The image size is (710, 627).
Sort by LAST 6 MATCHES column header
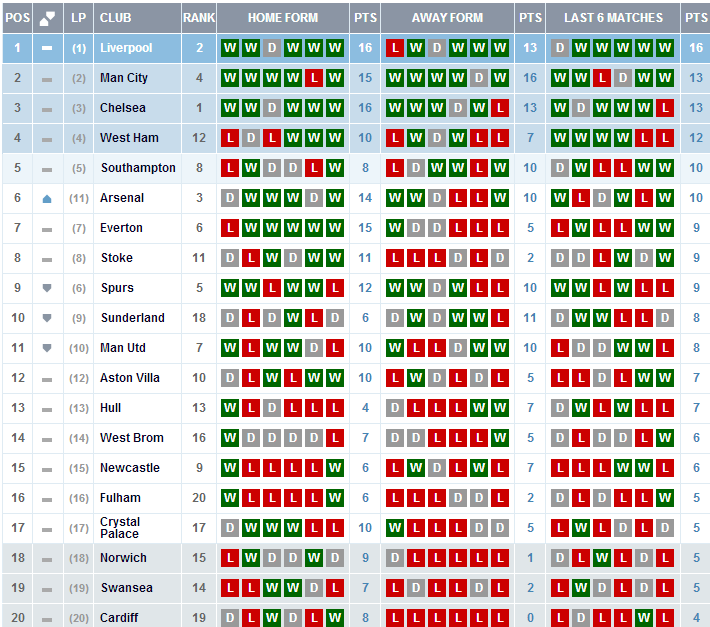pyautogui.click(x=613, y=18)
